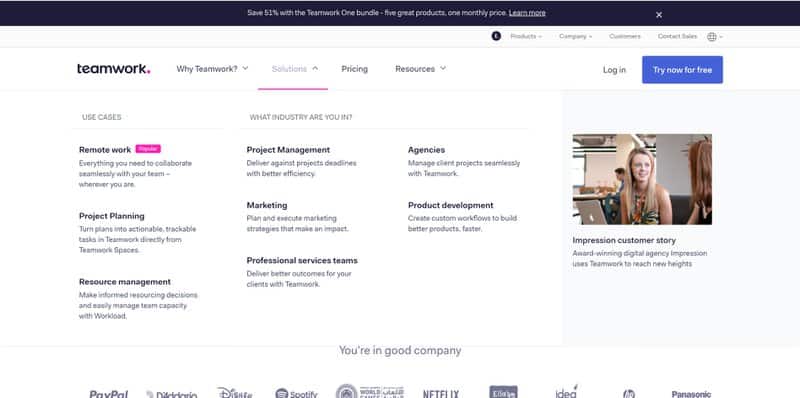
Task: Click the 'USE CASES' heading
Action: point(102,117)
